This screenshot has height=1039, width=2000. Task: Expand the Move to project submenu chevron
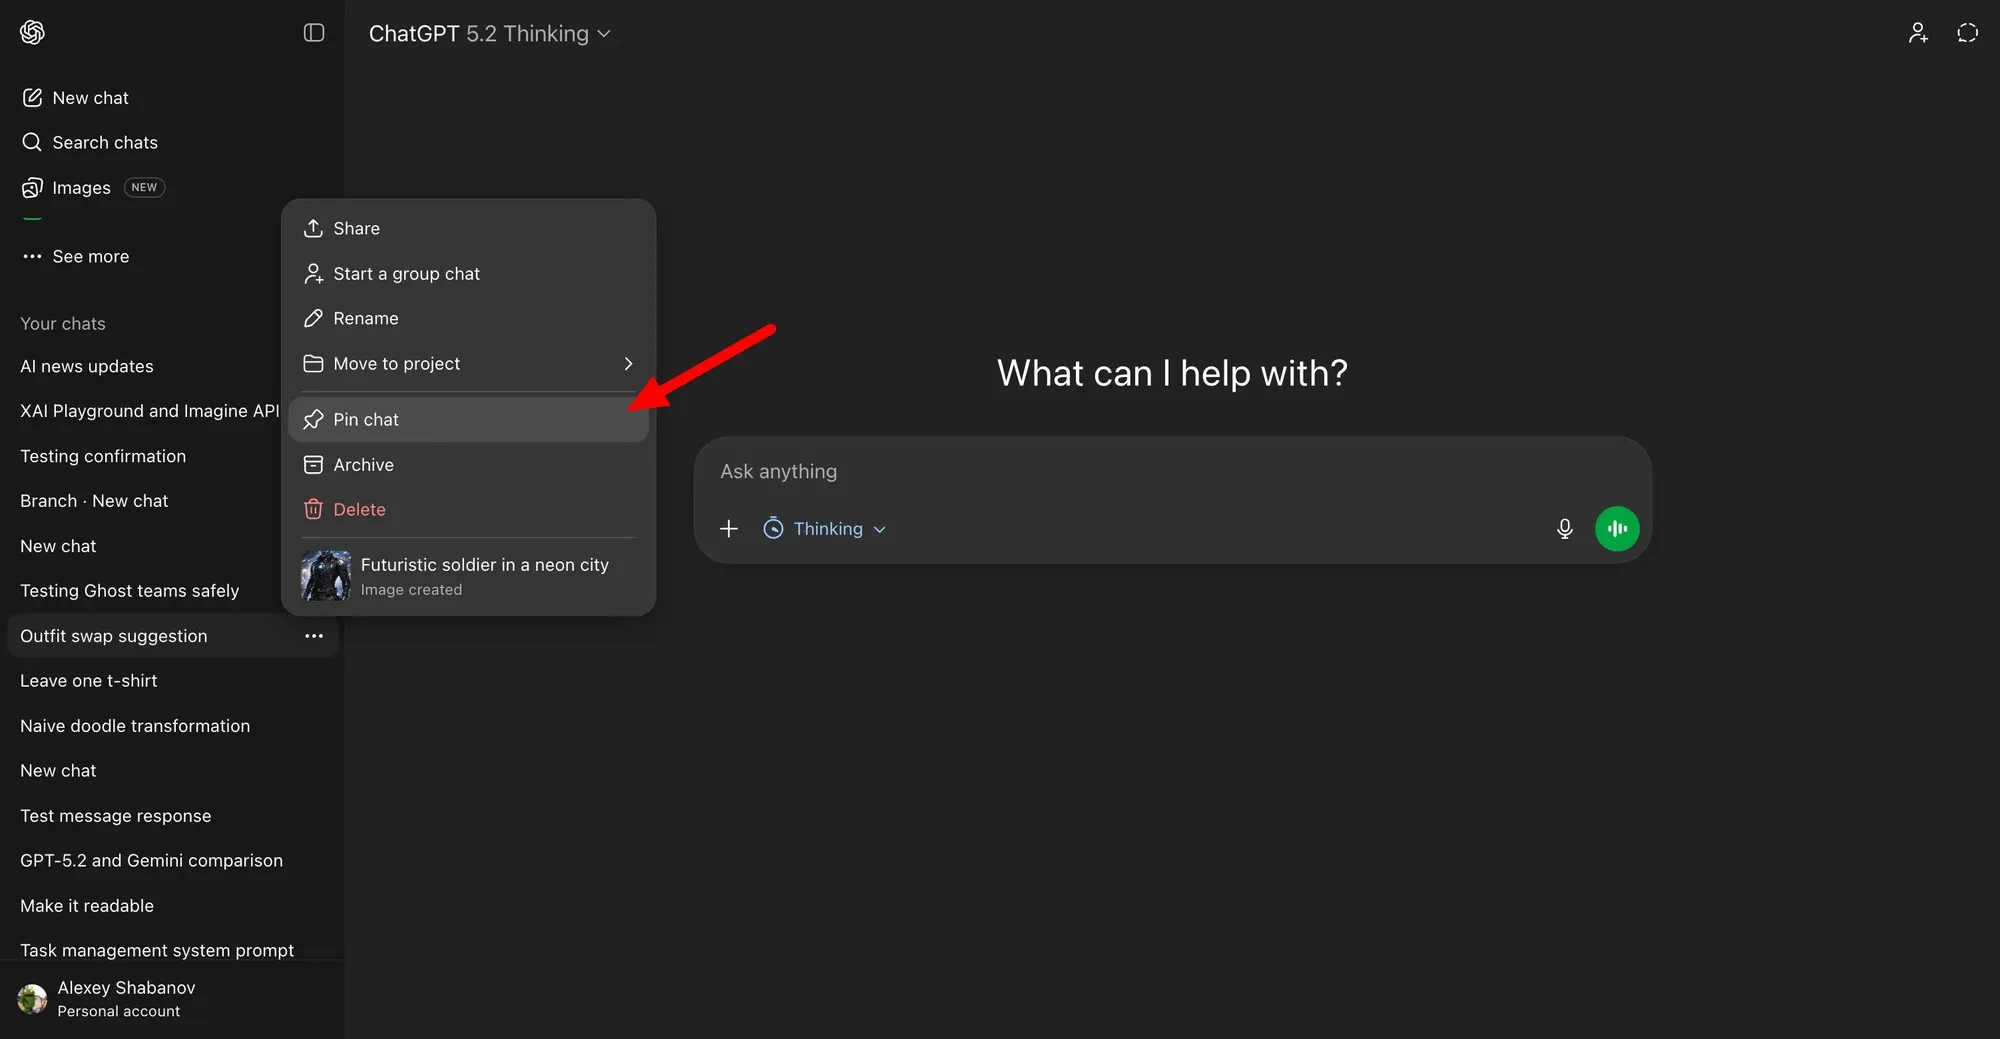click(628, 364)
